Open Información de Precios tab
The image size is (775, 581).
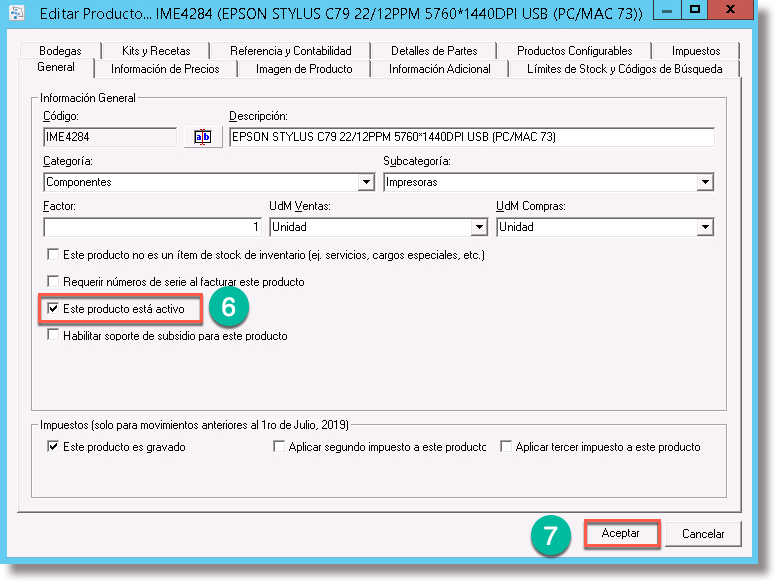(x=165, y=69)
